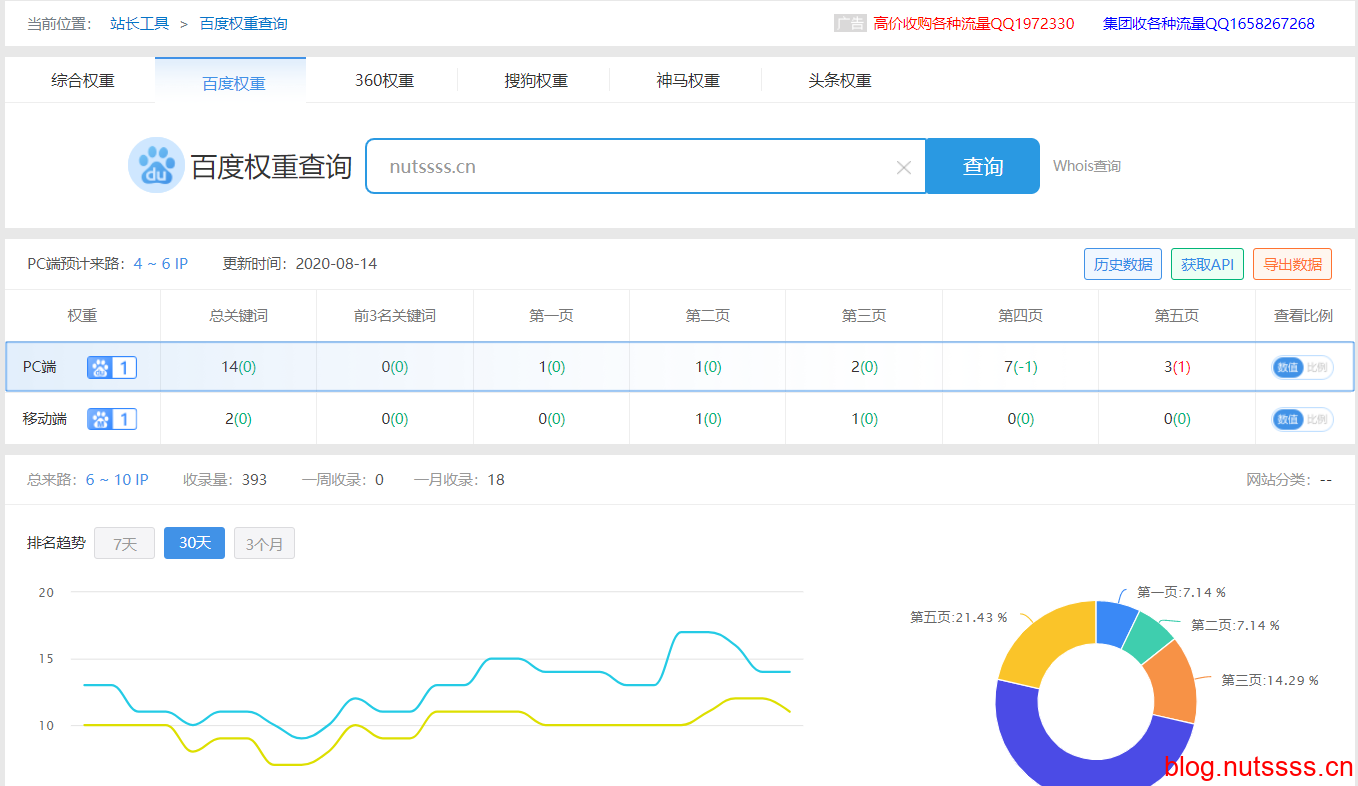Click the Baidu paw logo beside the title
Screen dimensions: 1358x786
pyautogui.click(x=156, y=166)
